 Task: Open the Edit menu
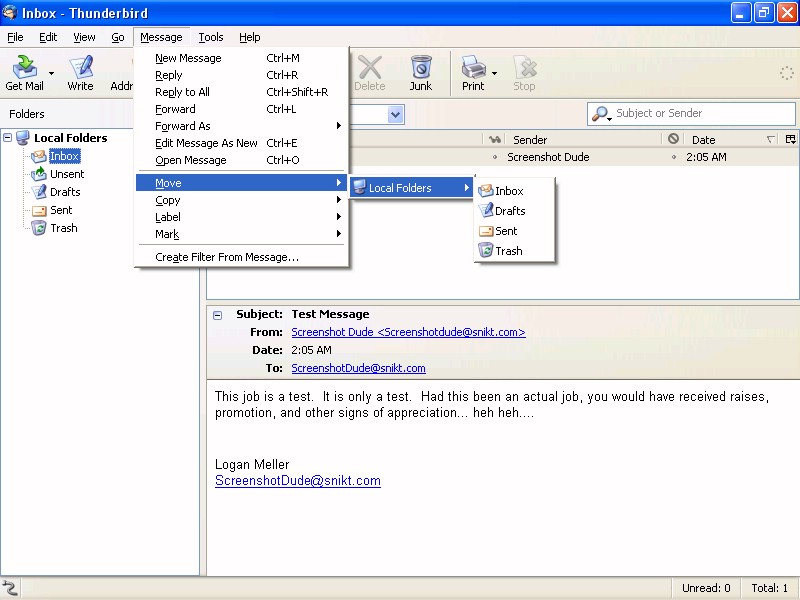tap(48, 37)
